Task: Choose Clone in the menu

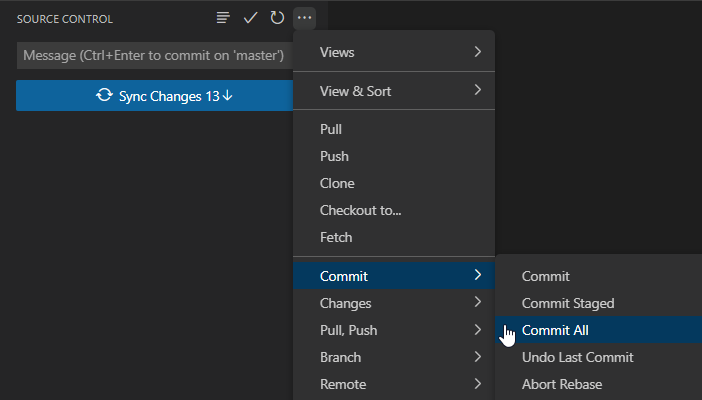Action: pyautogui.click(x=337, y=183)
